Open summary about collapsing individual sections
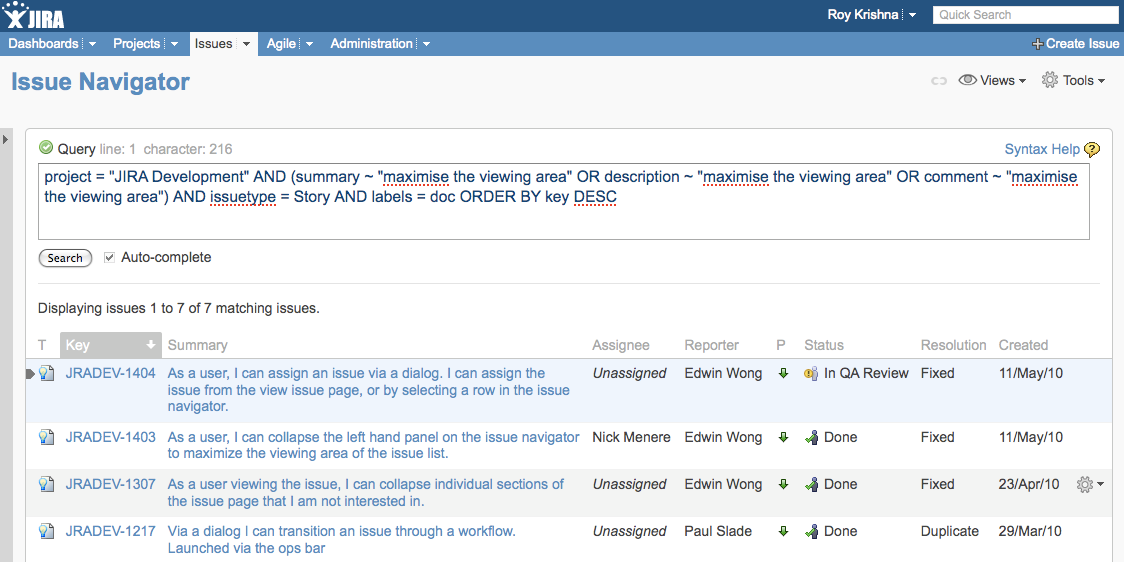The image size is (1124, 562). pyautogui.click(x=366, y=492)
